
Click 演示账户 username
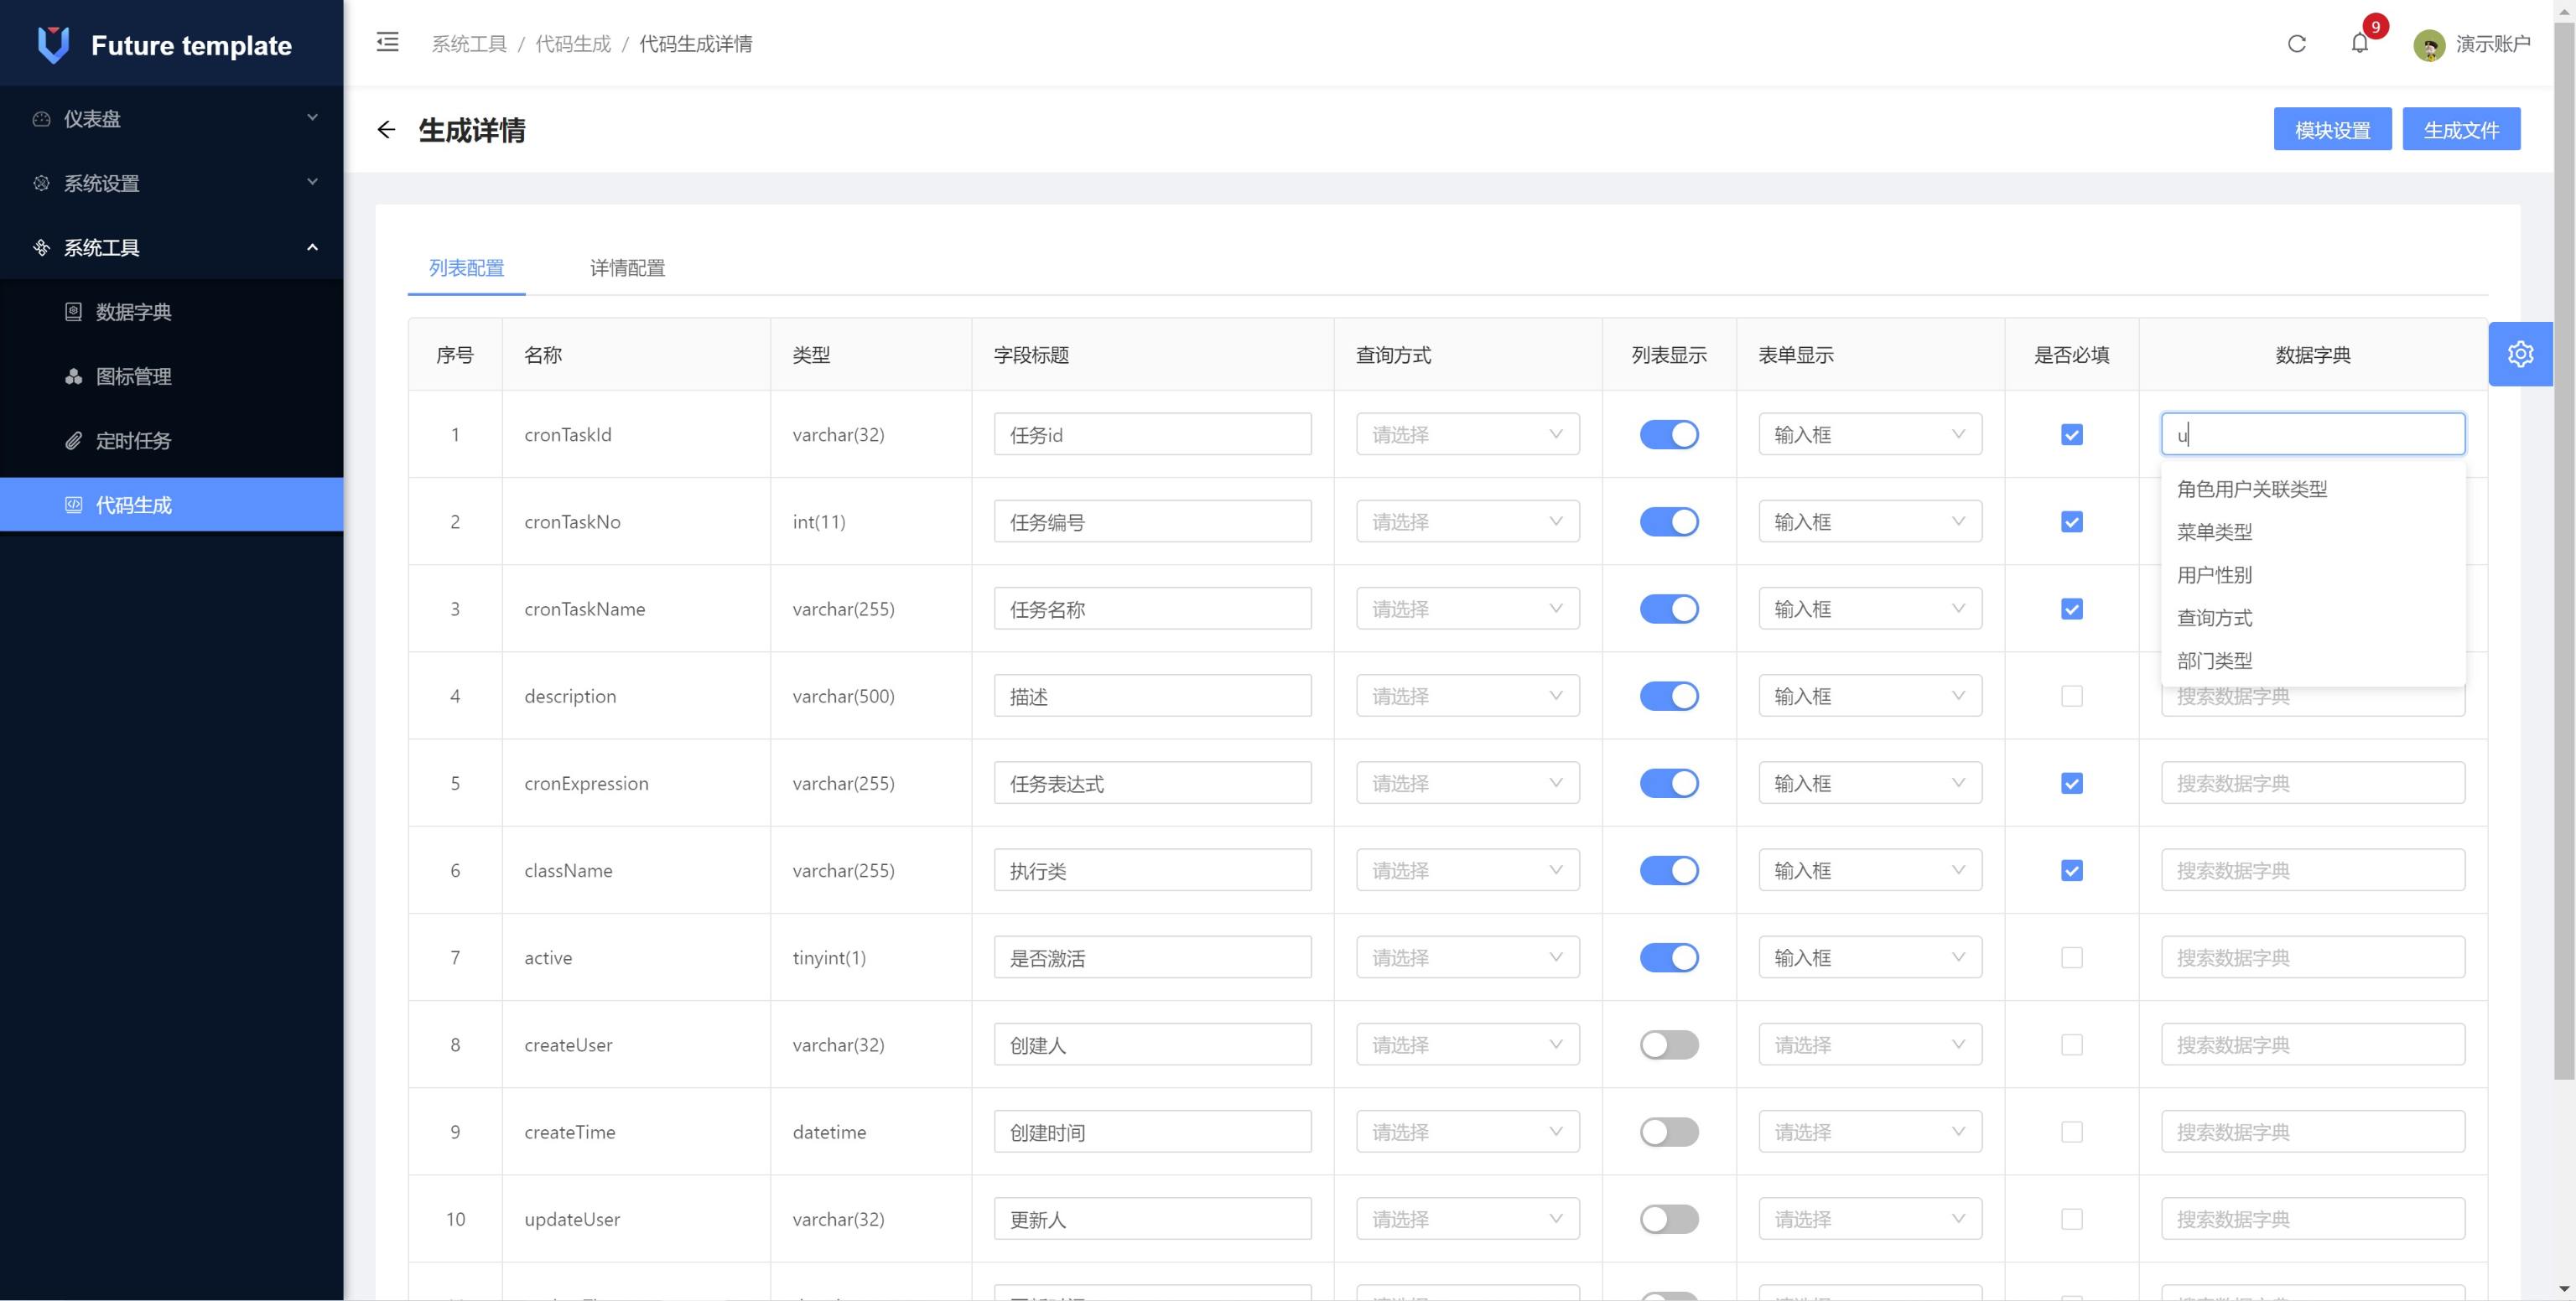(2493, 44)
